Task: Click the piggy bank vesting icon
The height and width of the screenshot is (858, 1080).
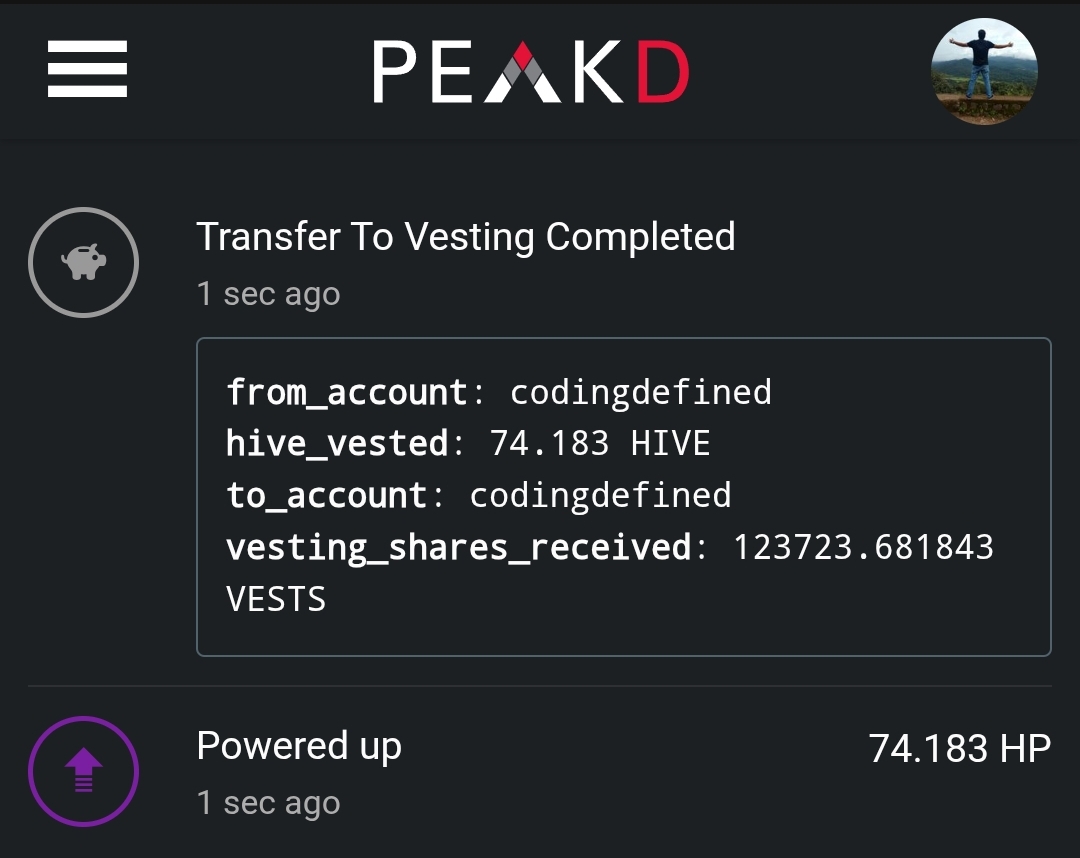Action: 83,262
